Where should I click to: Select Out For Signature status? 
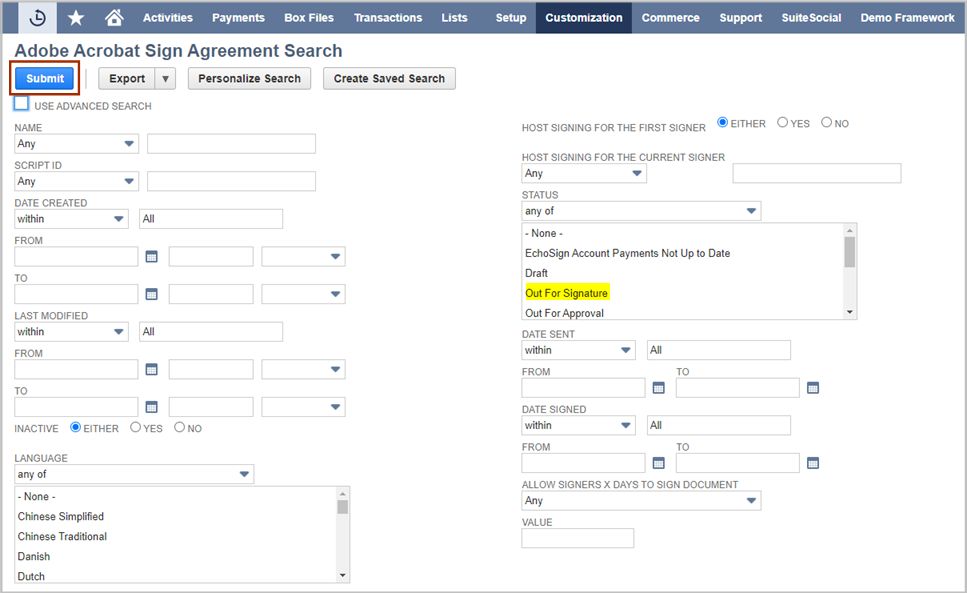pyautogui.click(x=566, y=293)
